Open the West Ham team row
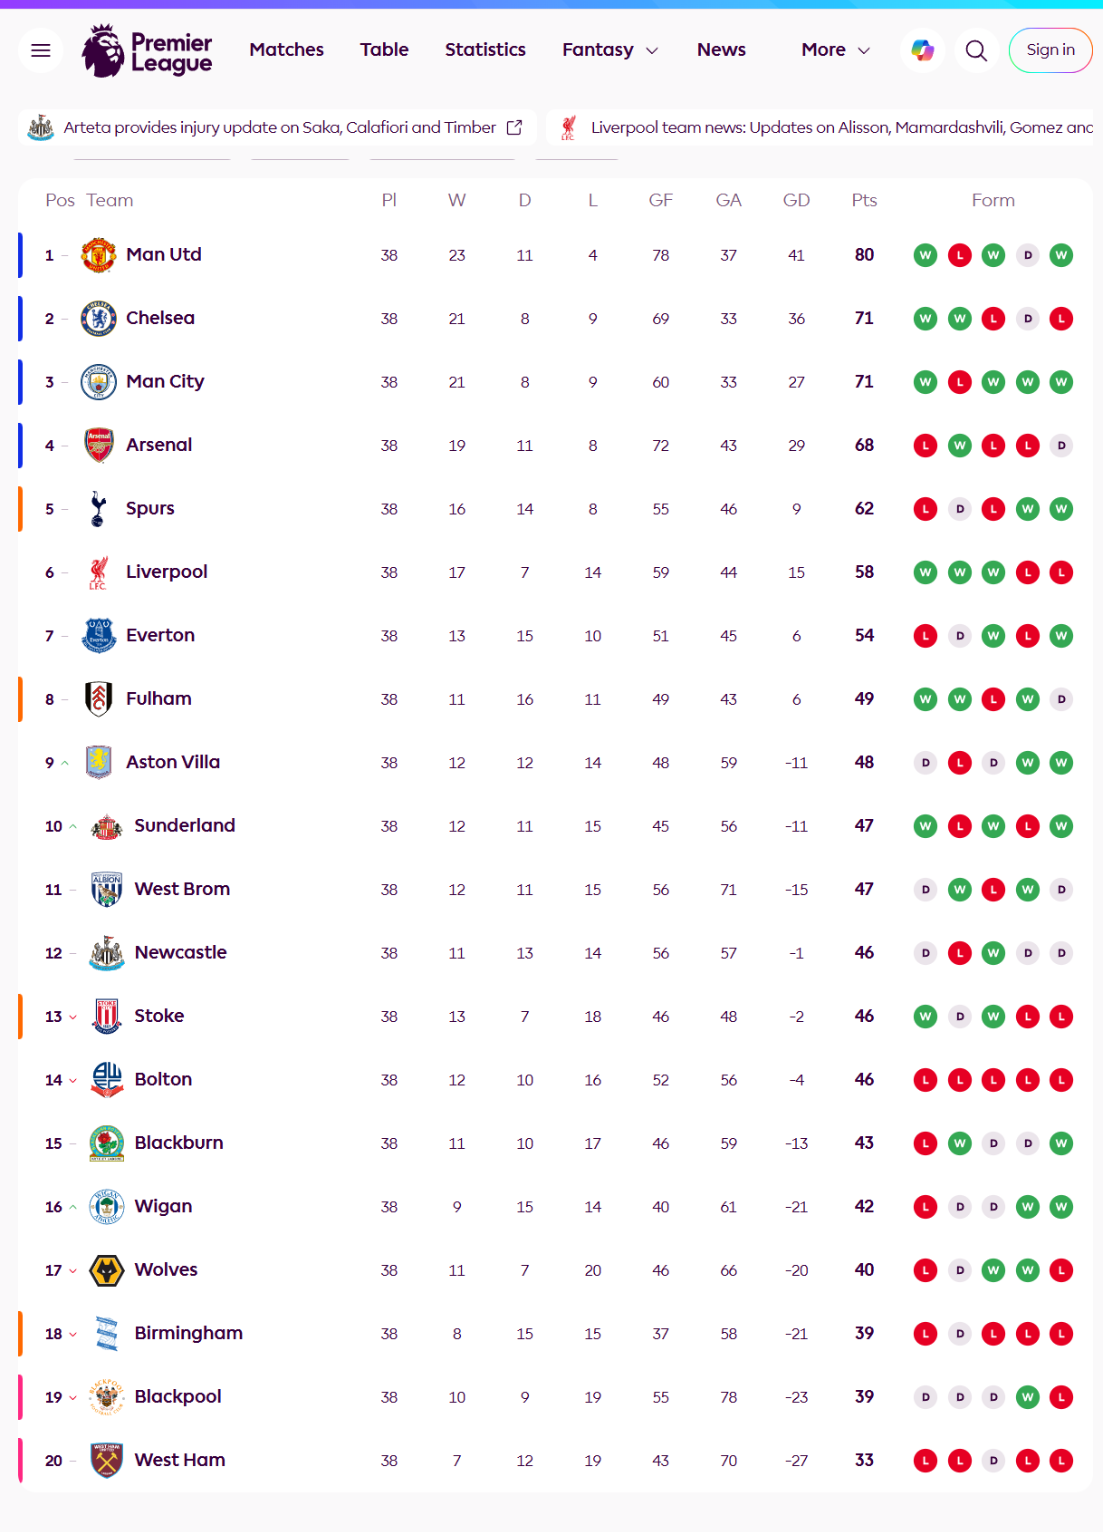The height and width of the screenshot is (1532, 1103). click(x=180, y=1460)
